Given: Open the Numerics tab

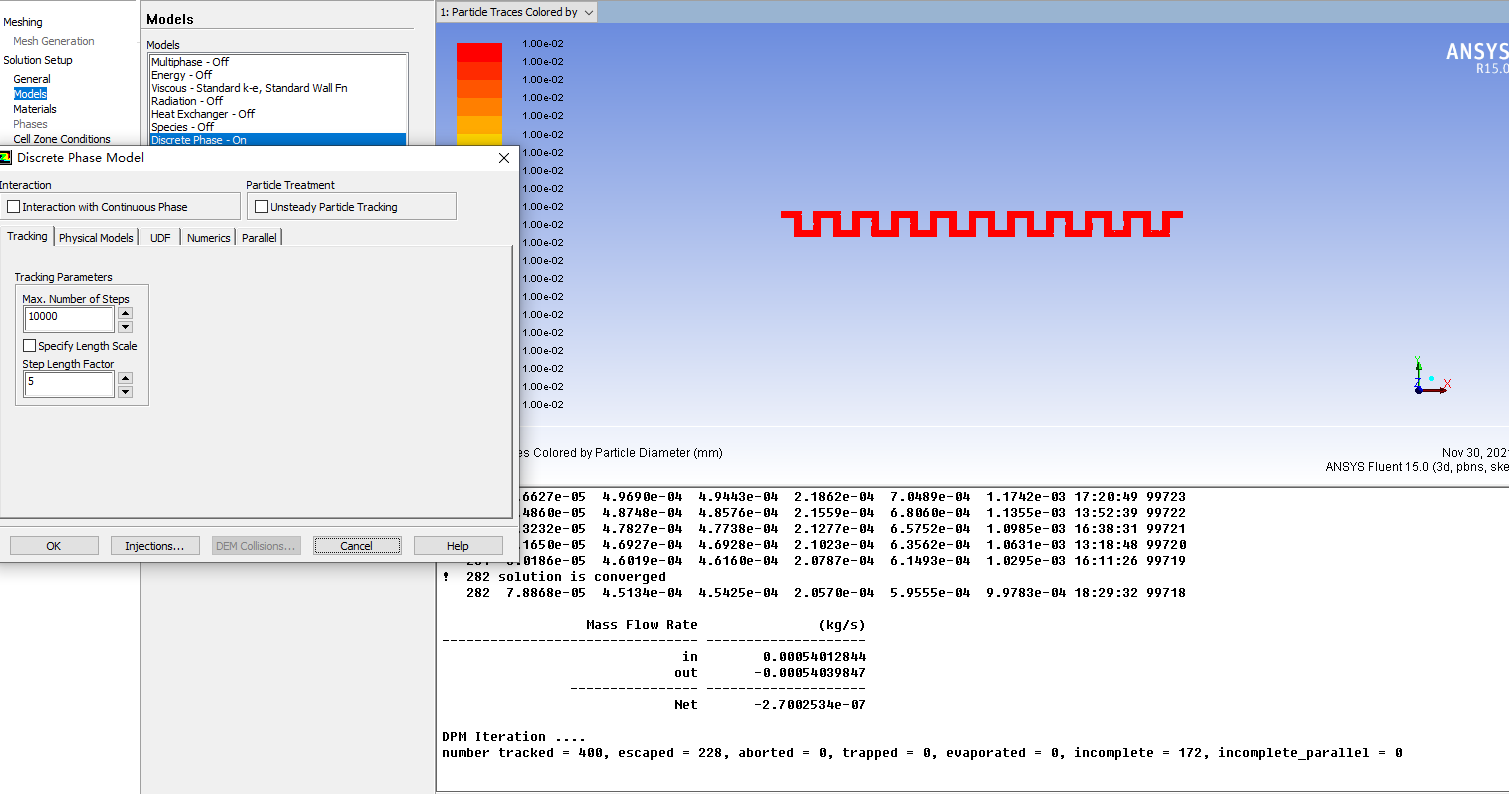Looking at the screenshot, I should pyautogui.click(x=208, y=238).
